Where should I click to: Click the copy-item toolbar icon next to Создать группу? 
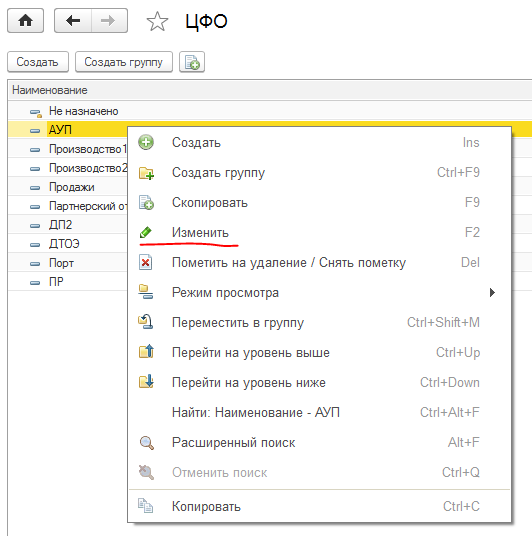coord(192,62)
